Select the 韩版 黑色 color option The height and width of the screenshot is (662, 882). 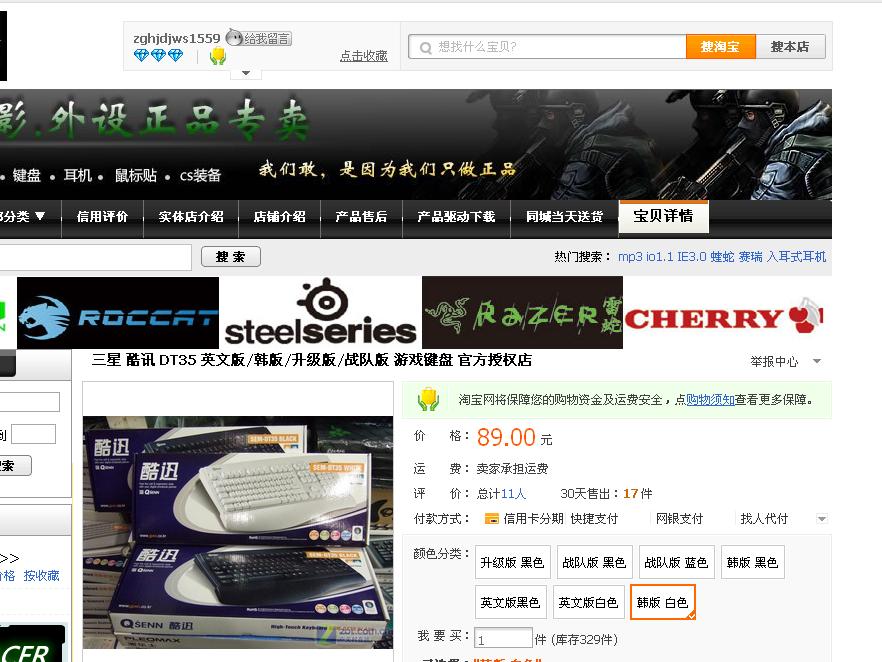pyautogui.click(x=753, y=562)
